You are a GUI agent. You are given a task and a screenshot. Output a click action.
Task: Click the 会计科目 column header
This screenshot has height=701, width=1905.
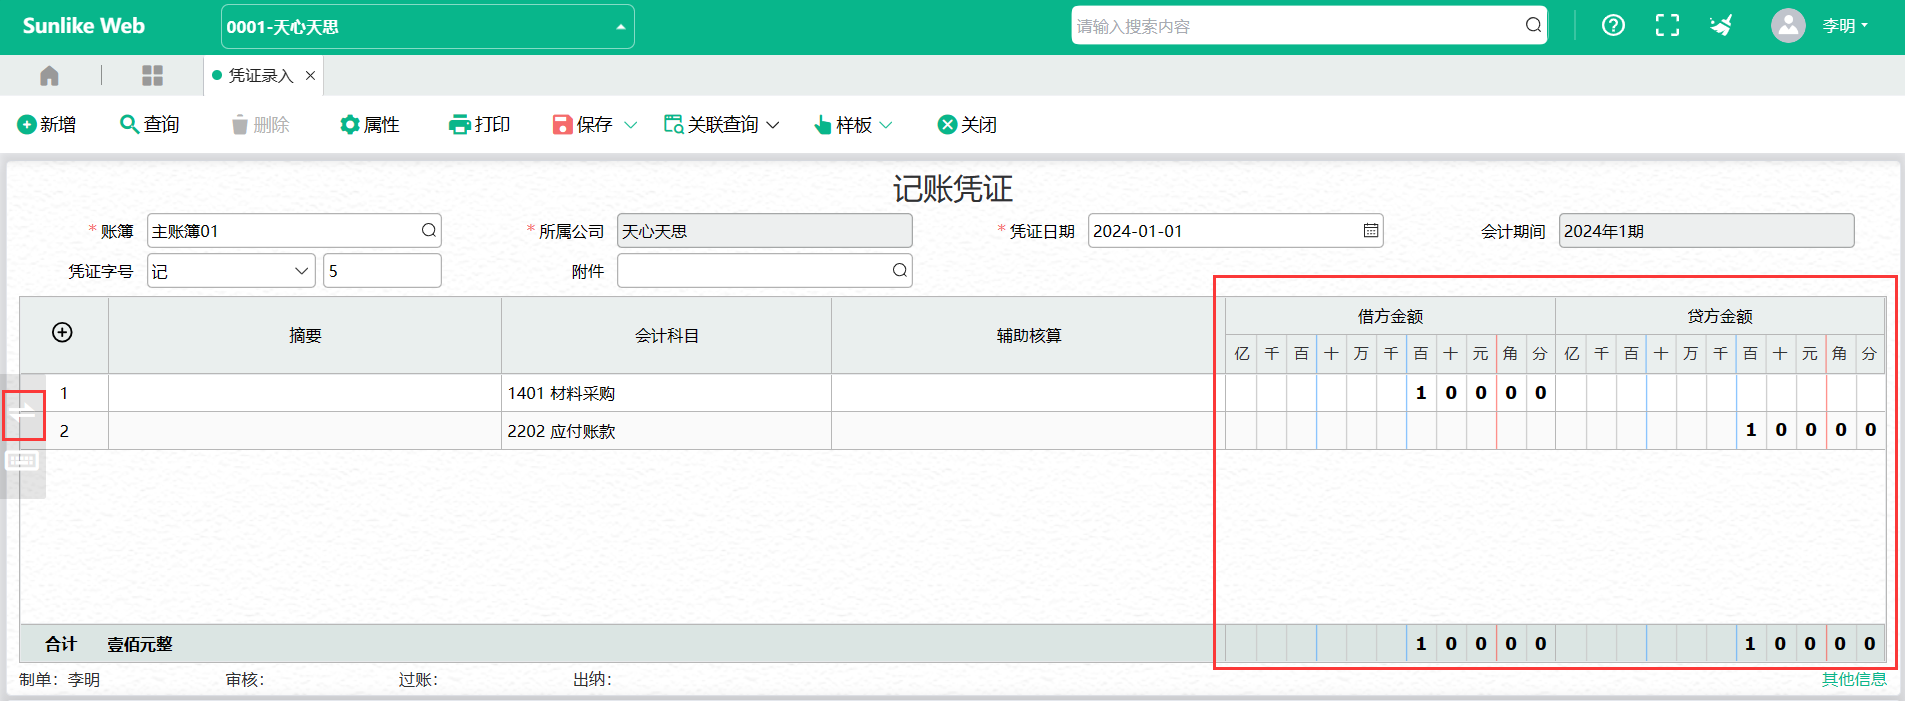point(666,336)
